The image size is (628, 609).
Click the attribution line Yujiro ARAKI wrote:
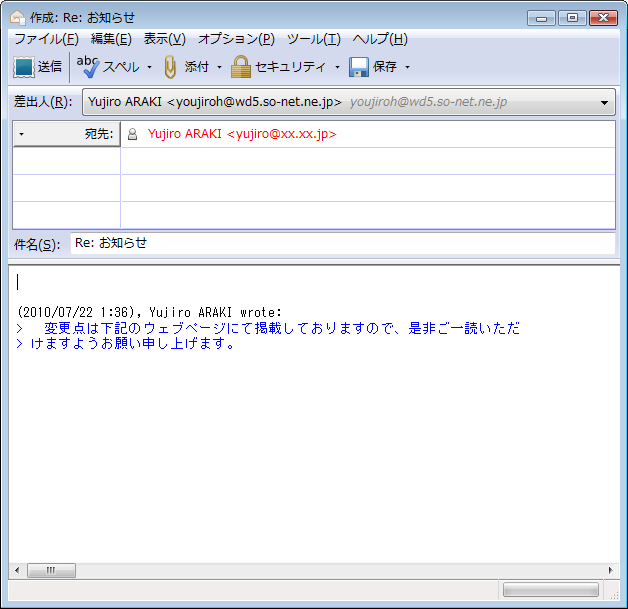pos(149,312)
